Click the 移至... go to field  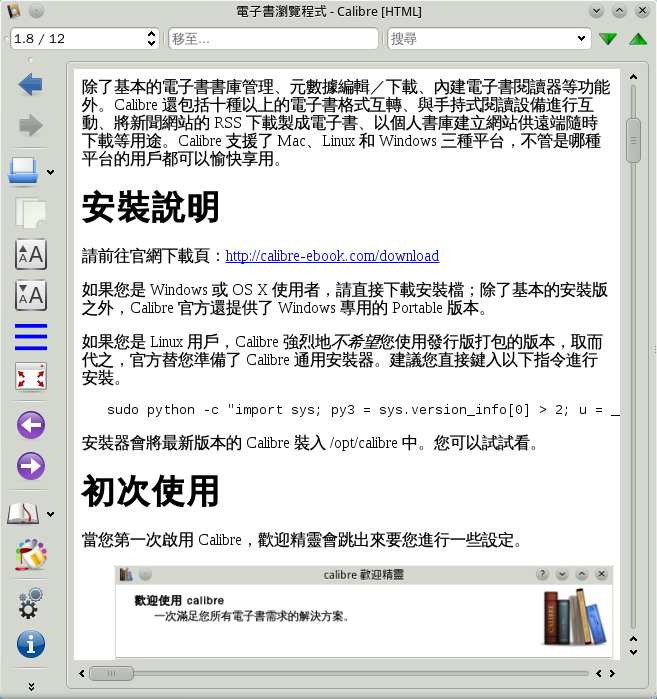(x=273, y=39)
